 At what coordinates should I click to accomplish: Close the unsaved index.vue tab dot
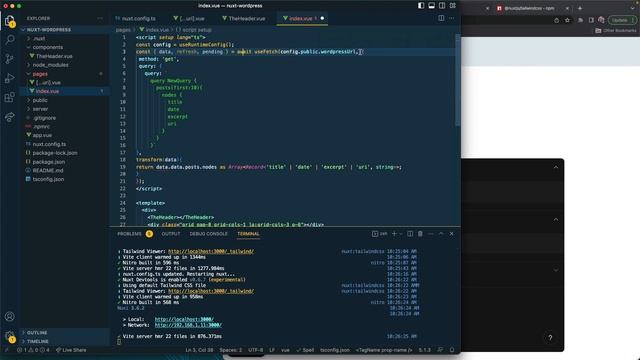(x=322, y=18)
